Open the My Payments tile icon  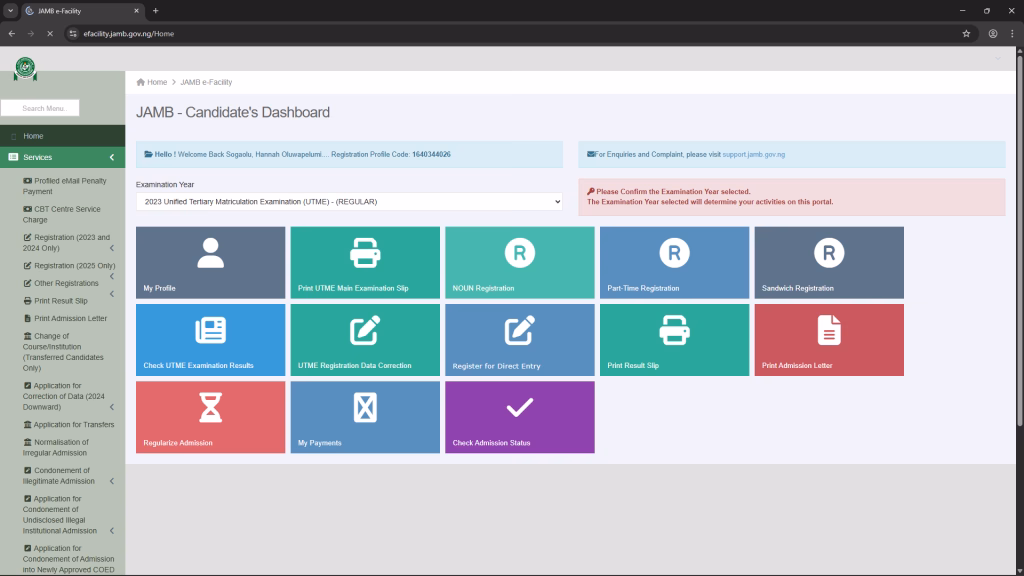tap(365, 407)
